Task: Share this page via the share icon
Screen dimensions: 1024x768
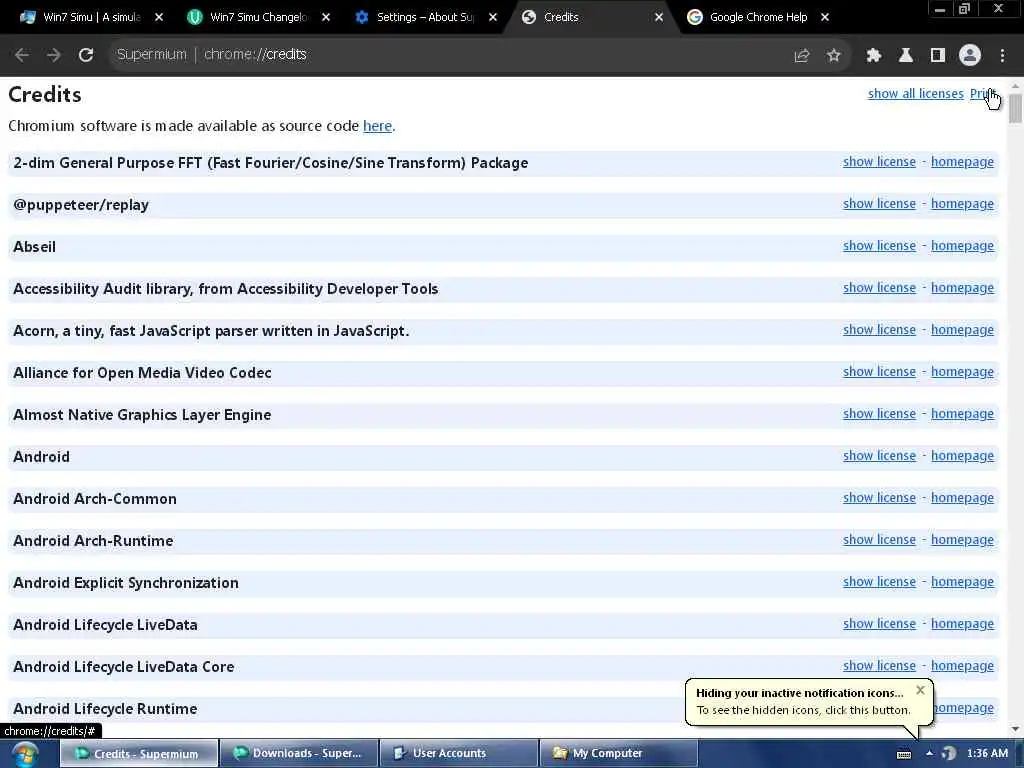Action: pos(802,56)
